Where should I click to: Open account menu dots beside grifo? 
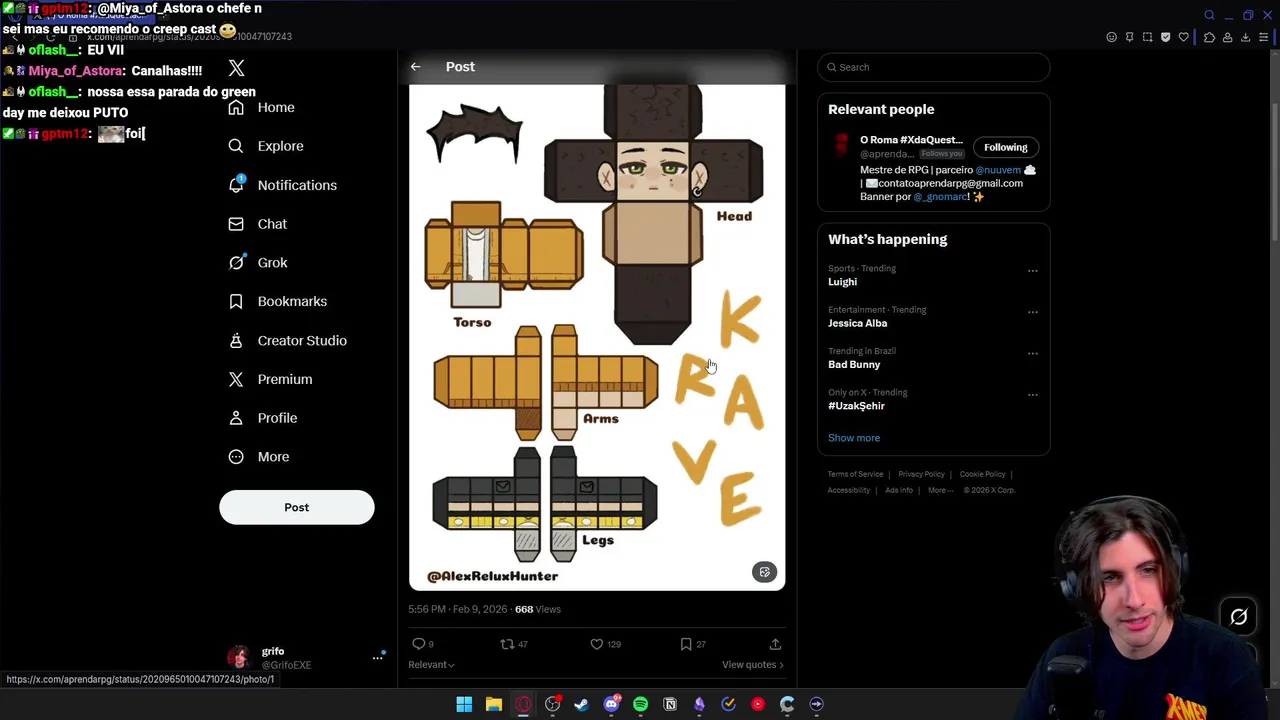tap(378, 657)
